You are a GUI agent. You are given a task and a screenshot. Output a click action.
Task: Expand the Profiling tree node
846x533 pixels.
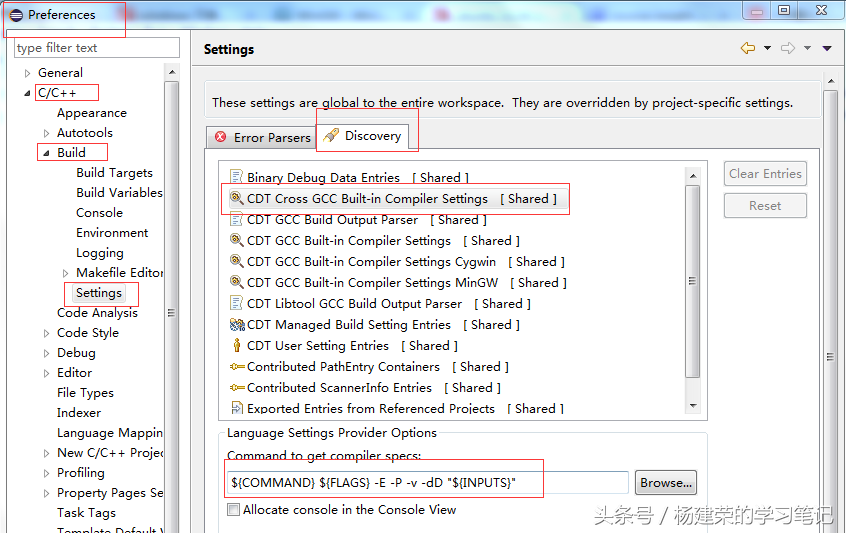(x=46, y=473)
